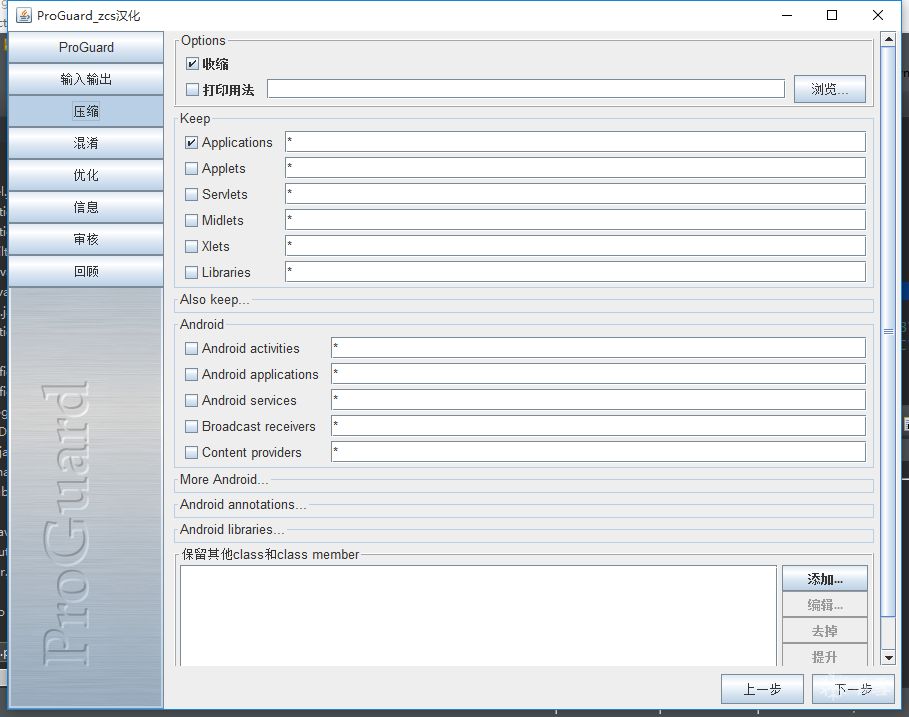Check Broadcast receivers checkbox

click(x=191, y=427)
